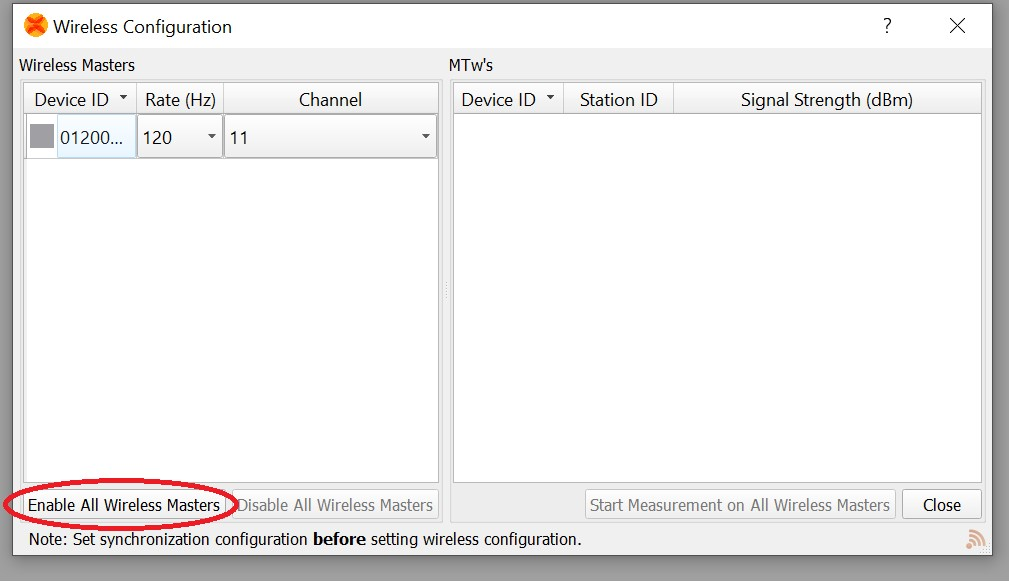Click the Device ID sort arrow in Wireless Masters
The height and width of the screenshot is (582, 1009).
(125, 98)
